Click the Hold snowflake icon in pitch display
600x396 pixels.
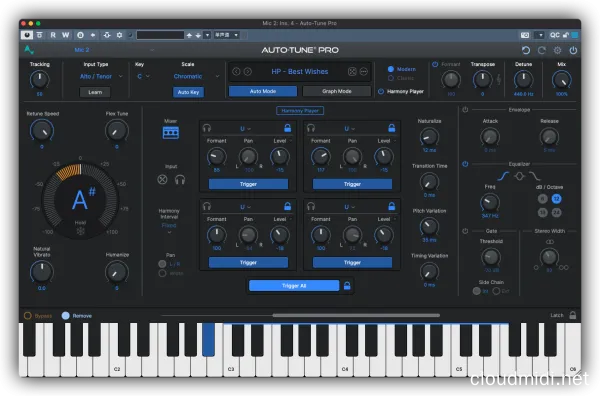pyautogui.click(x=80, y=231)
